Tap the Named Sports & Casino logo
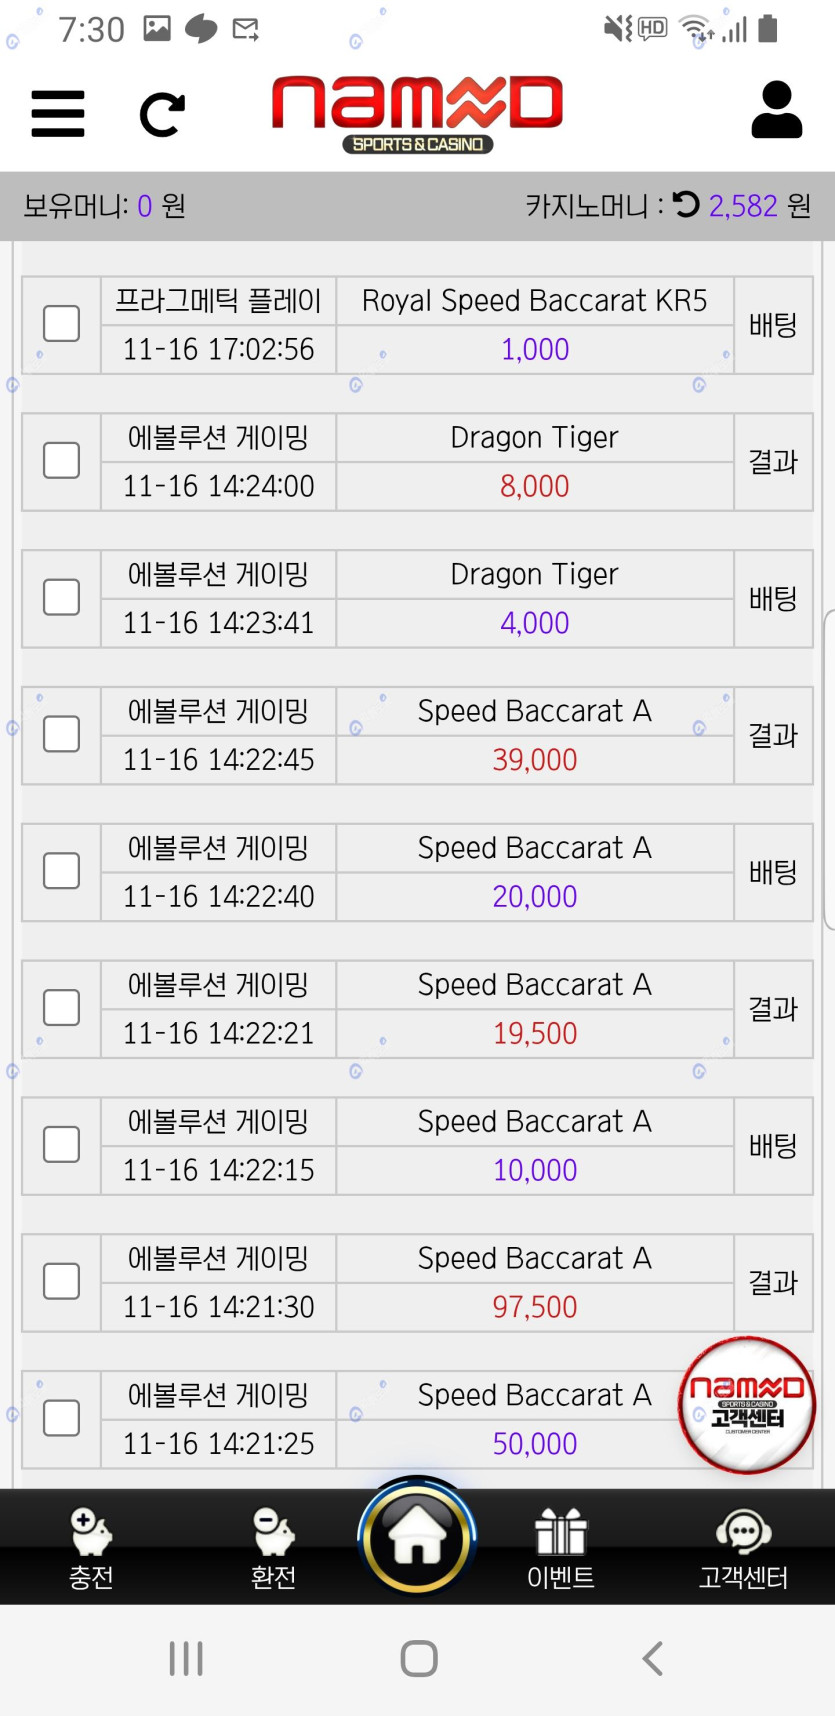The height and width of the screenshot is (1716, 835). point(417,113)
